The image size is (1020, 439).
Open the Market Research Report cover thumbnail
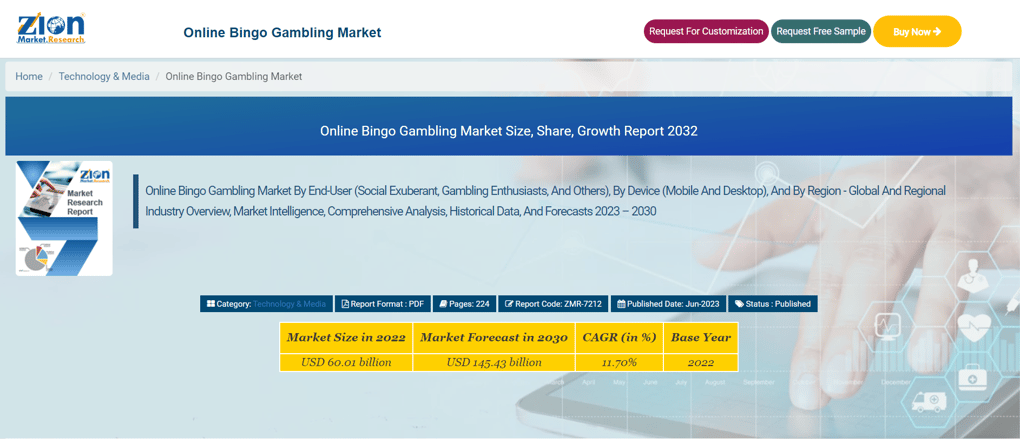pos(64,219)
